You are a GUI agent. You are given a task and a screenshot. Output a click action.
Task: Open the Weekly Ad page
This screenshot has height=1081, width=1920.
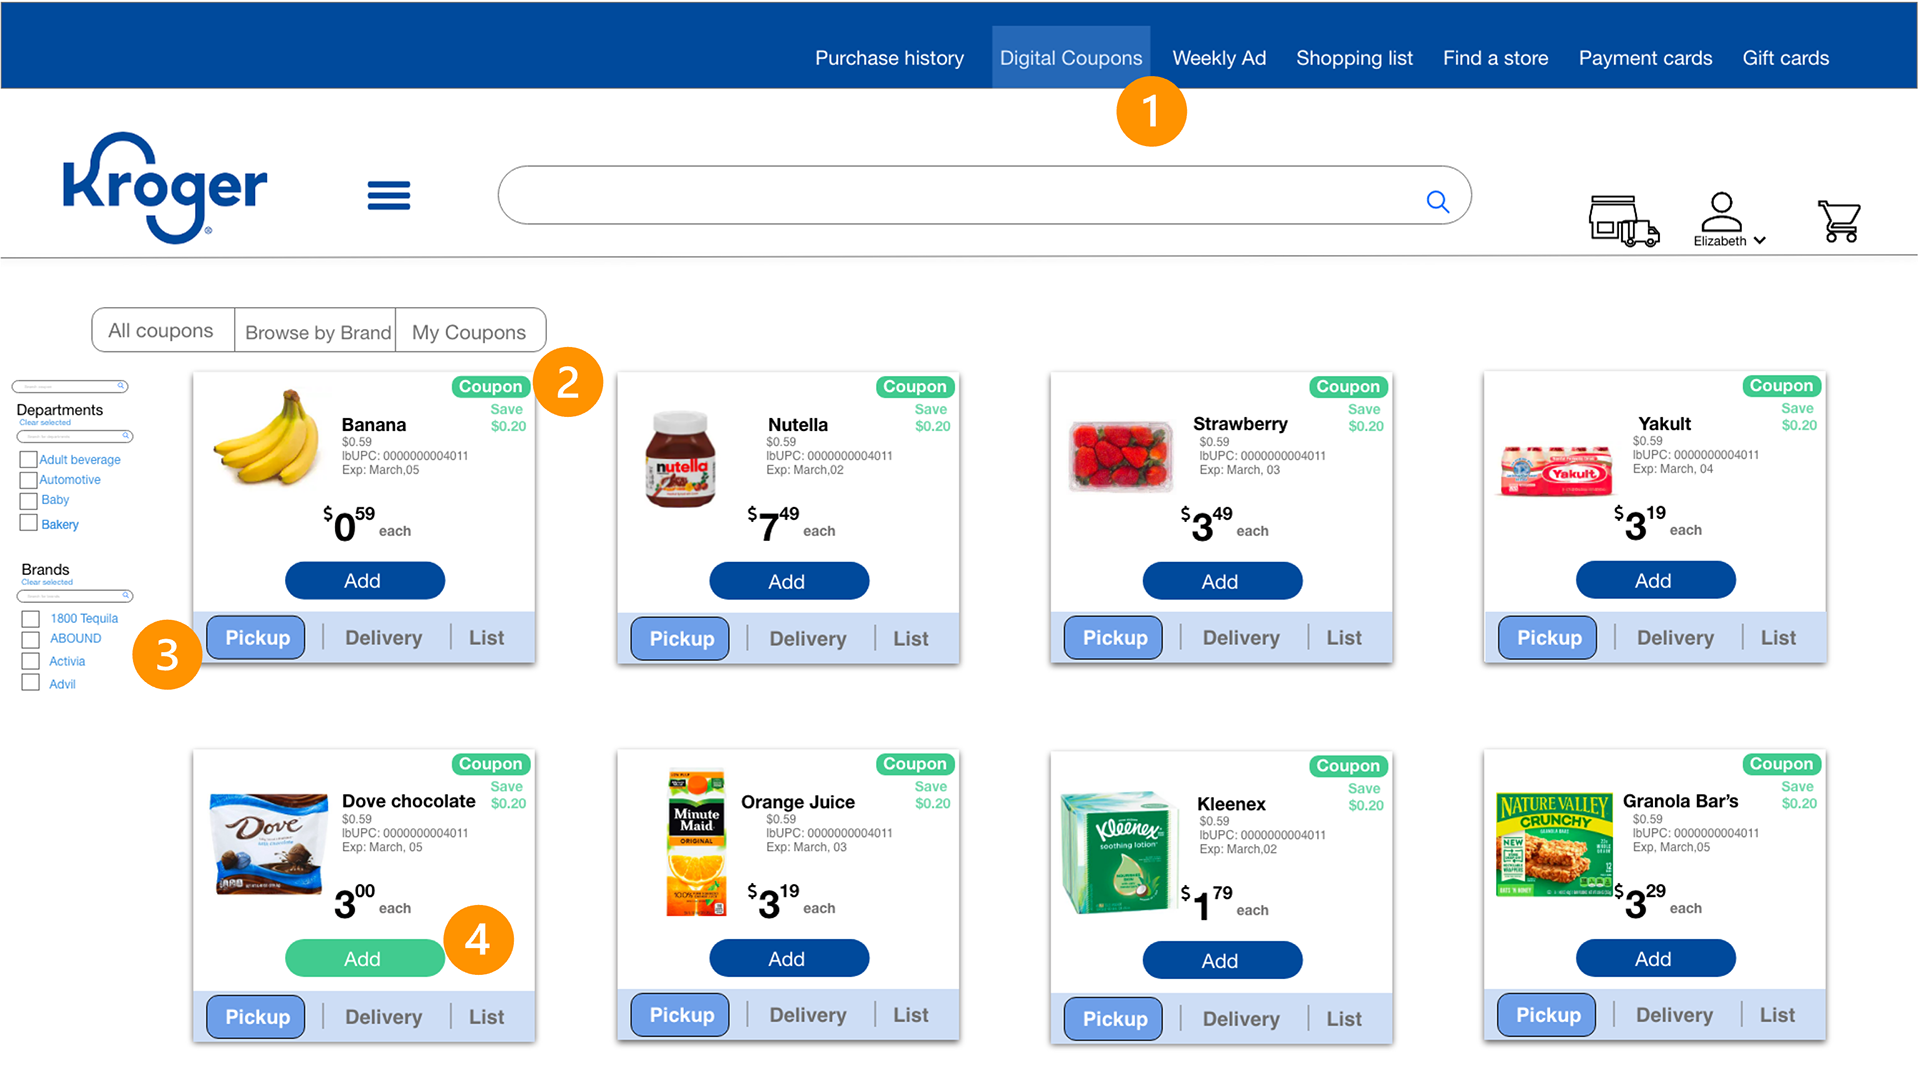point(1219,58)
